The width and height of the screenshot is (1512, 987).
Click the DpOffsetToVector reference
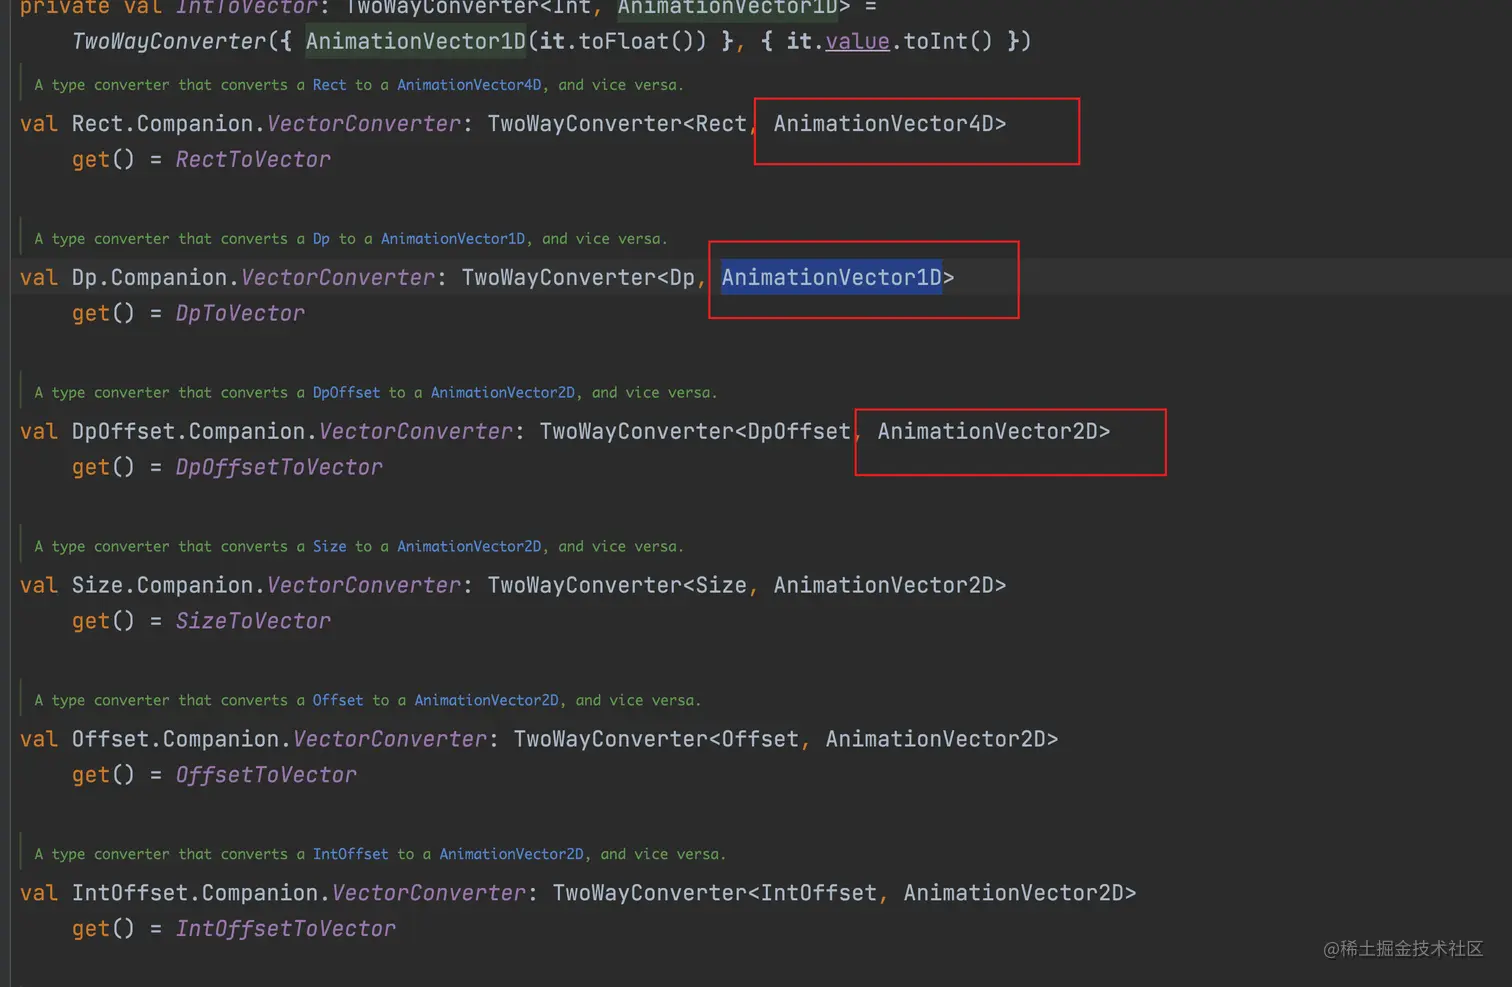(279, 468)
